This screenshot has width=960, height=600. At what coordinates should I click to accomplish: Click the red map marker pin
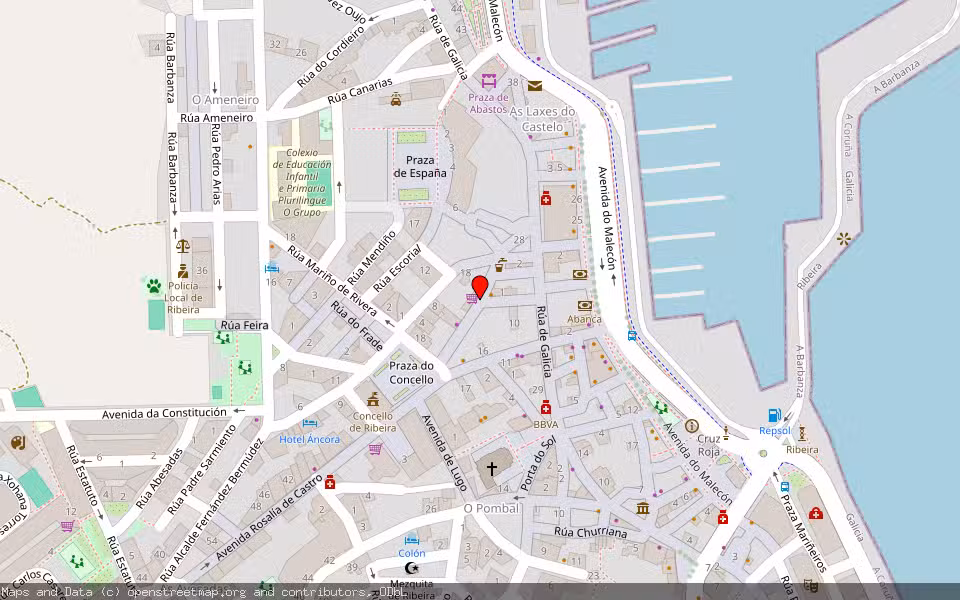[x=480, y=284]
